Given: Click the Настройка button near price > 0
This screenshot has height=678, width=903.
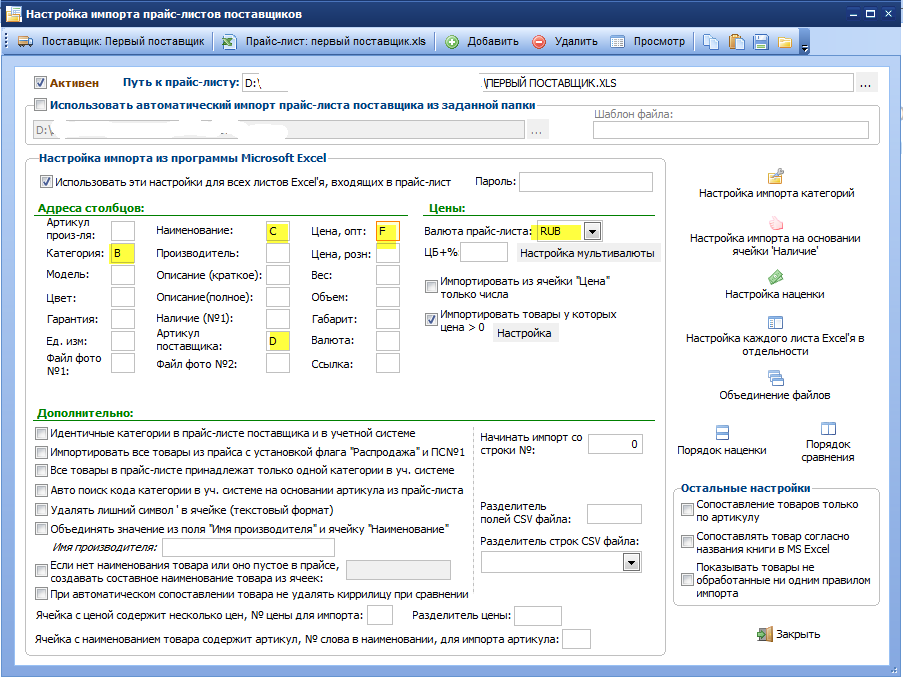Looking at the screenshot, I should tap(524, 333).
